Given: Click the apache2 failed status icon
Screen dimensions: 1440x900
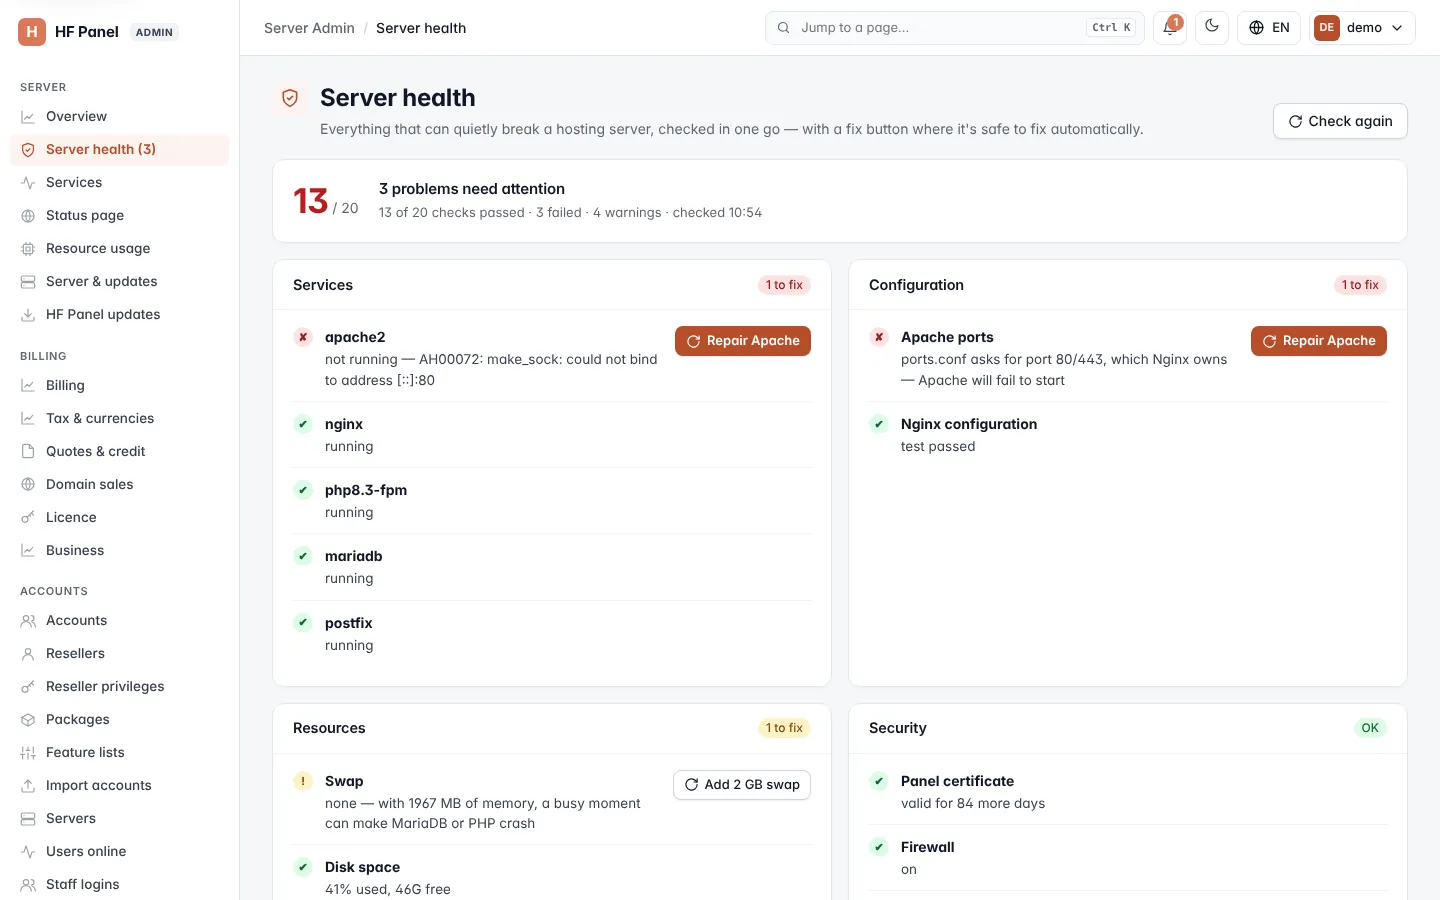Looking at the screenshot, I should tap(303, 337).
